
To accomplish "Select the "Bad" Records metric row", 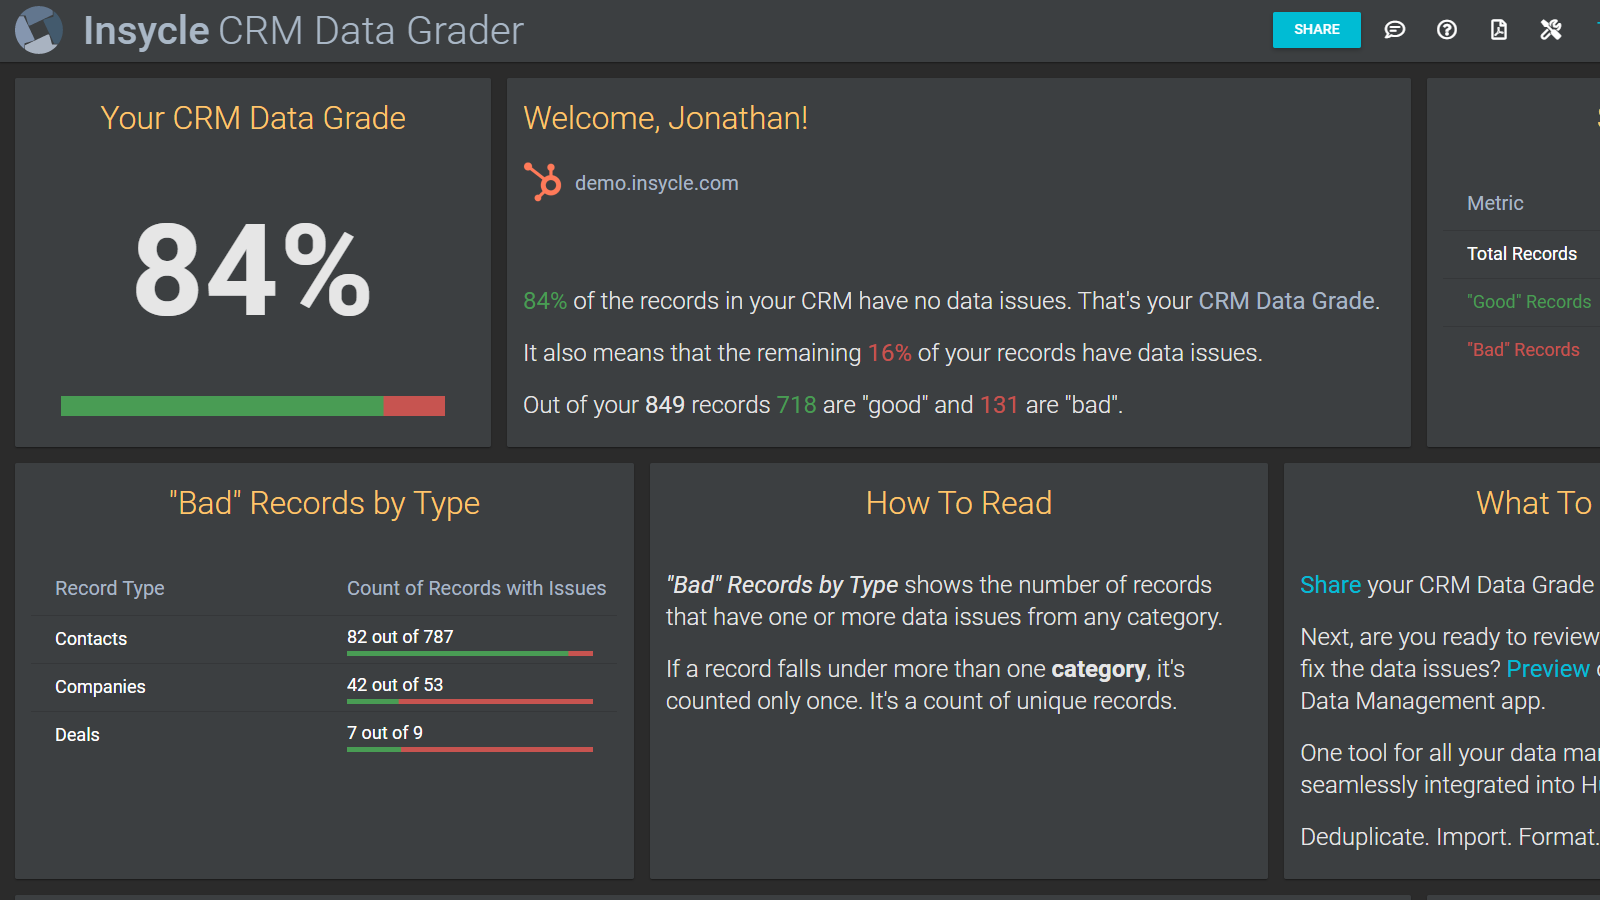I will tap(1524, 349).
